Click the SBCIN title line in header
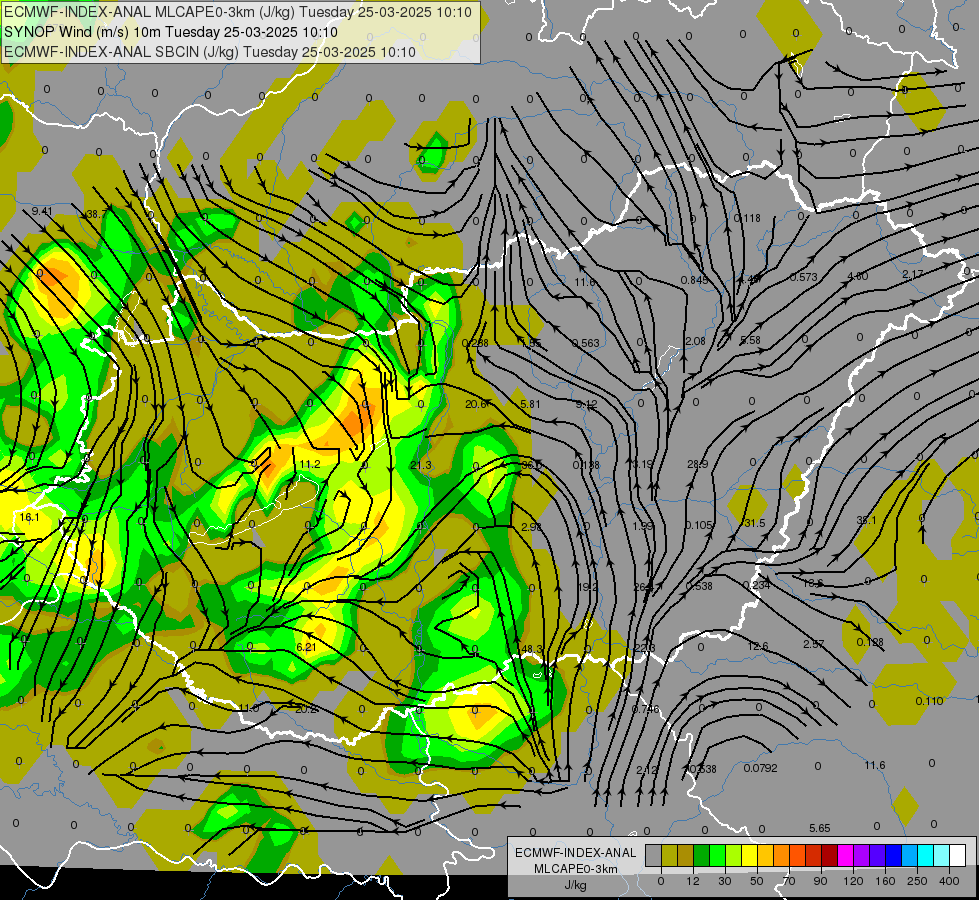 210,52
